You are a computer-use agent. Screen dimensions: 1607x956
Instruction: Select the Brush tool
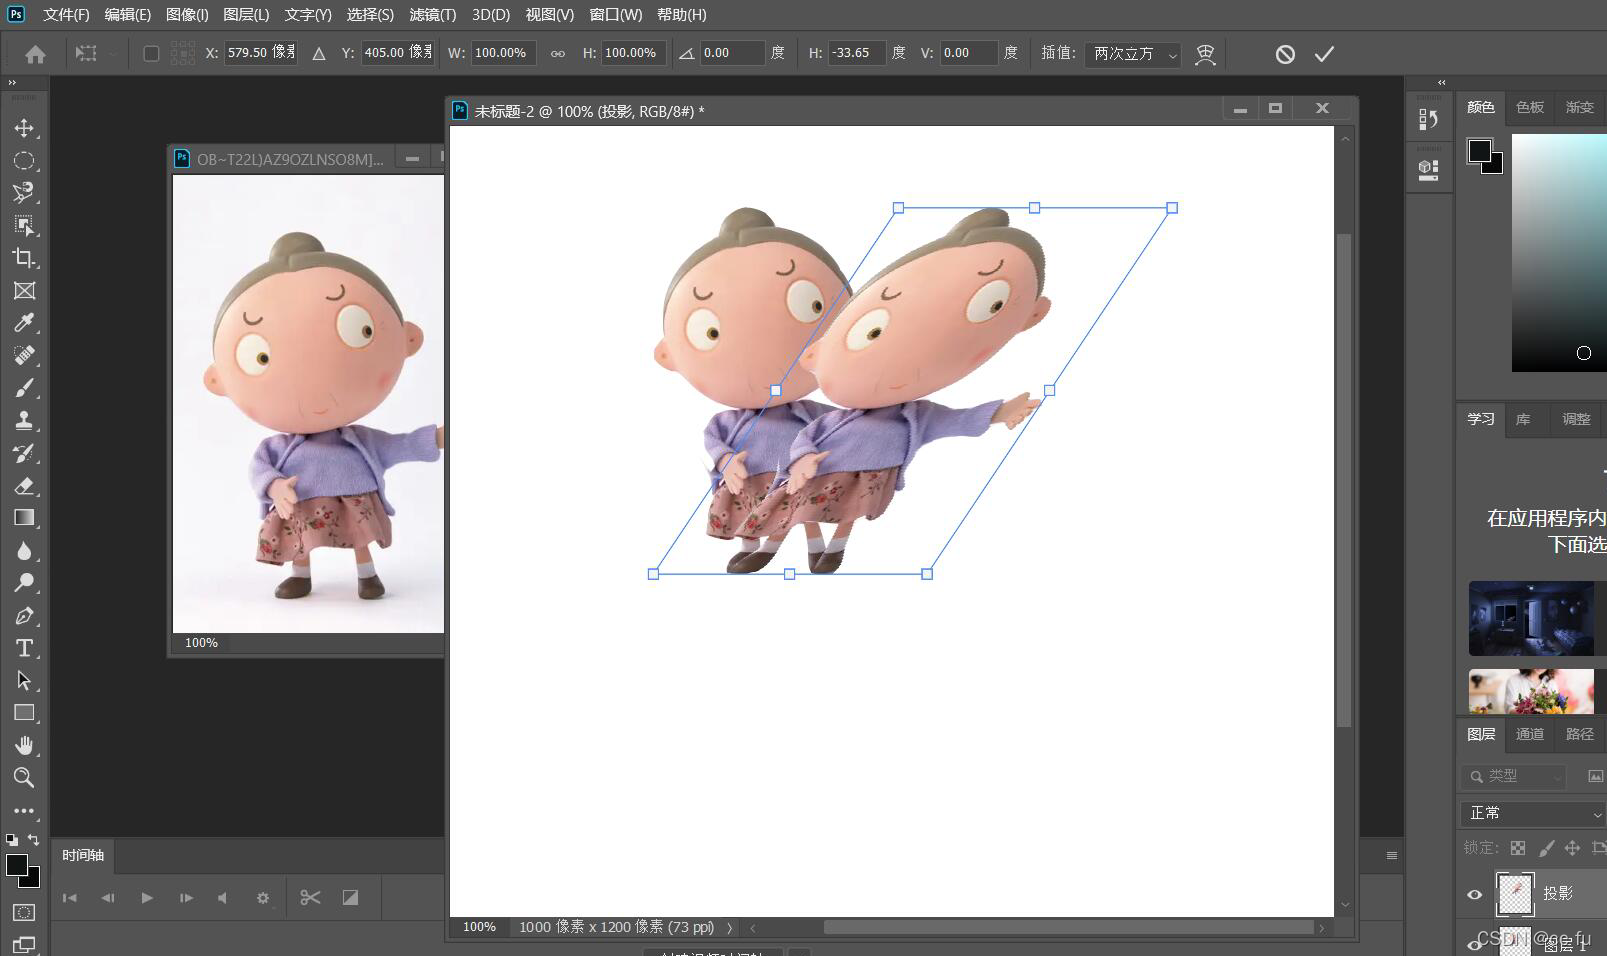click(x=24, y=388)
